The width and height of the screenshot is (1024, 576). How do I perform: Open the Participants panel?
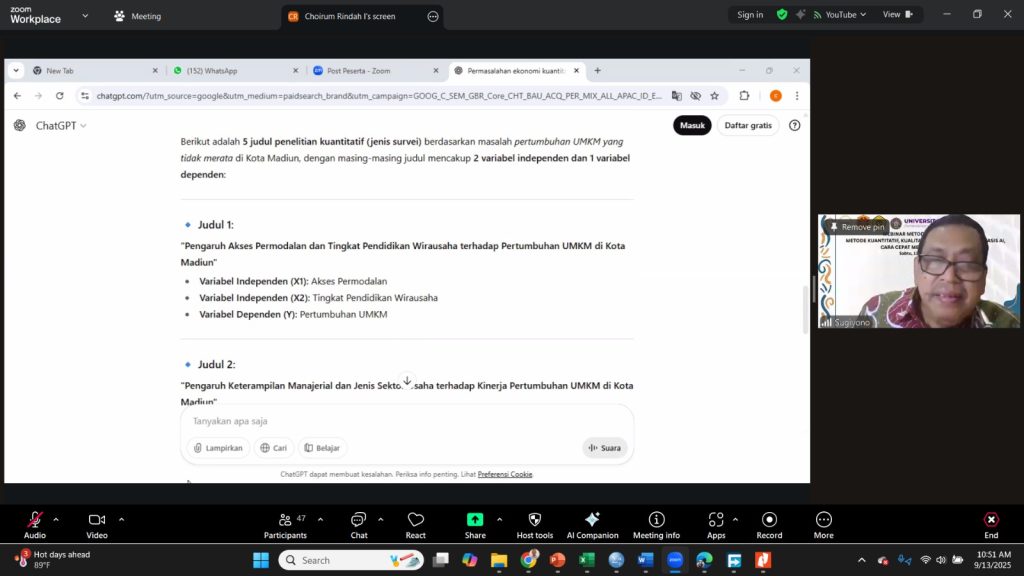pyautogui.click(x=285, y=525)
